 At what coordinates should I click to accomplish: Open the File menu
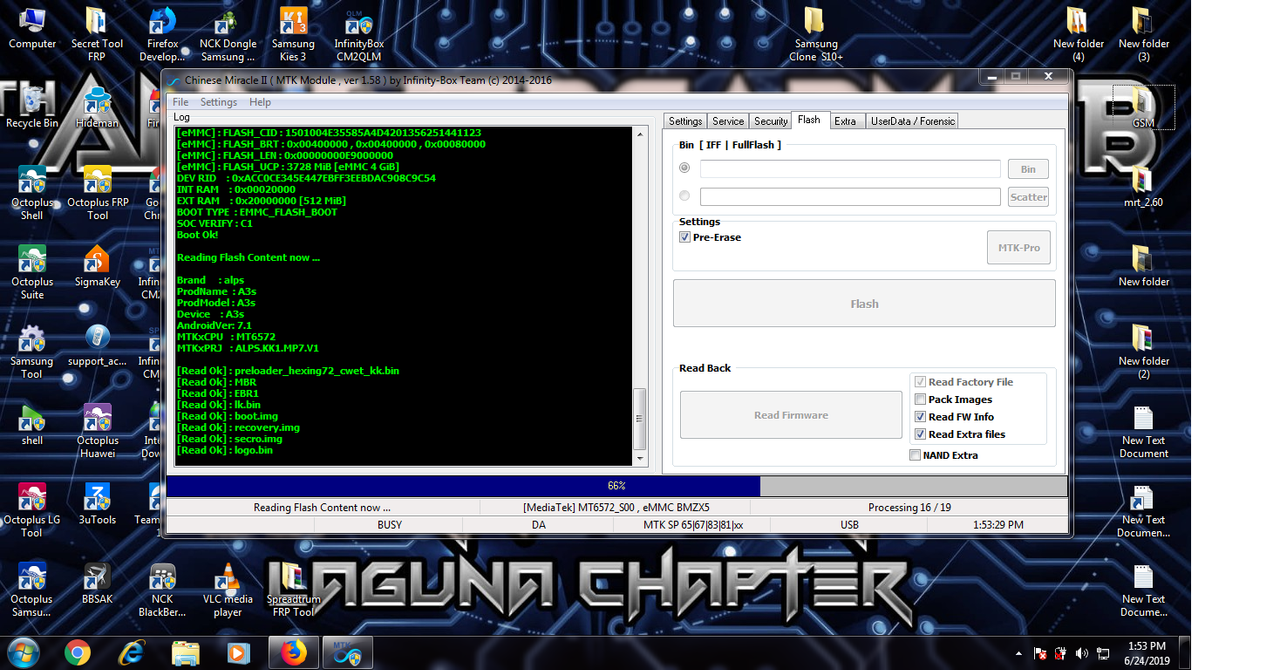click(180, 102)
